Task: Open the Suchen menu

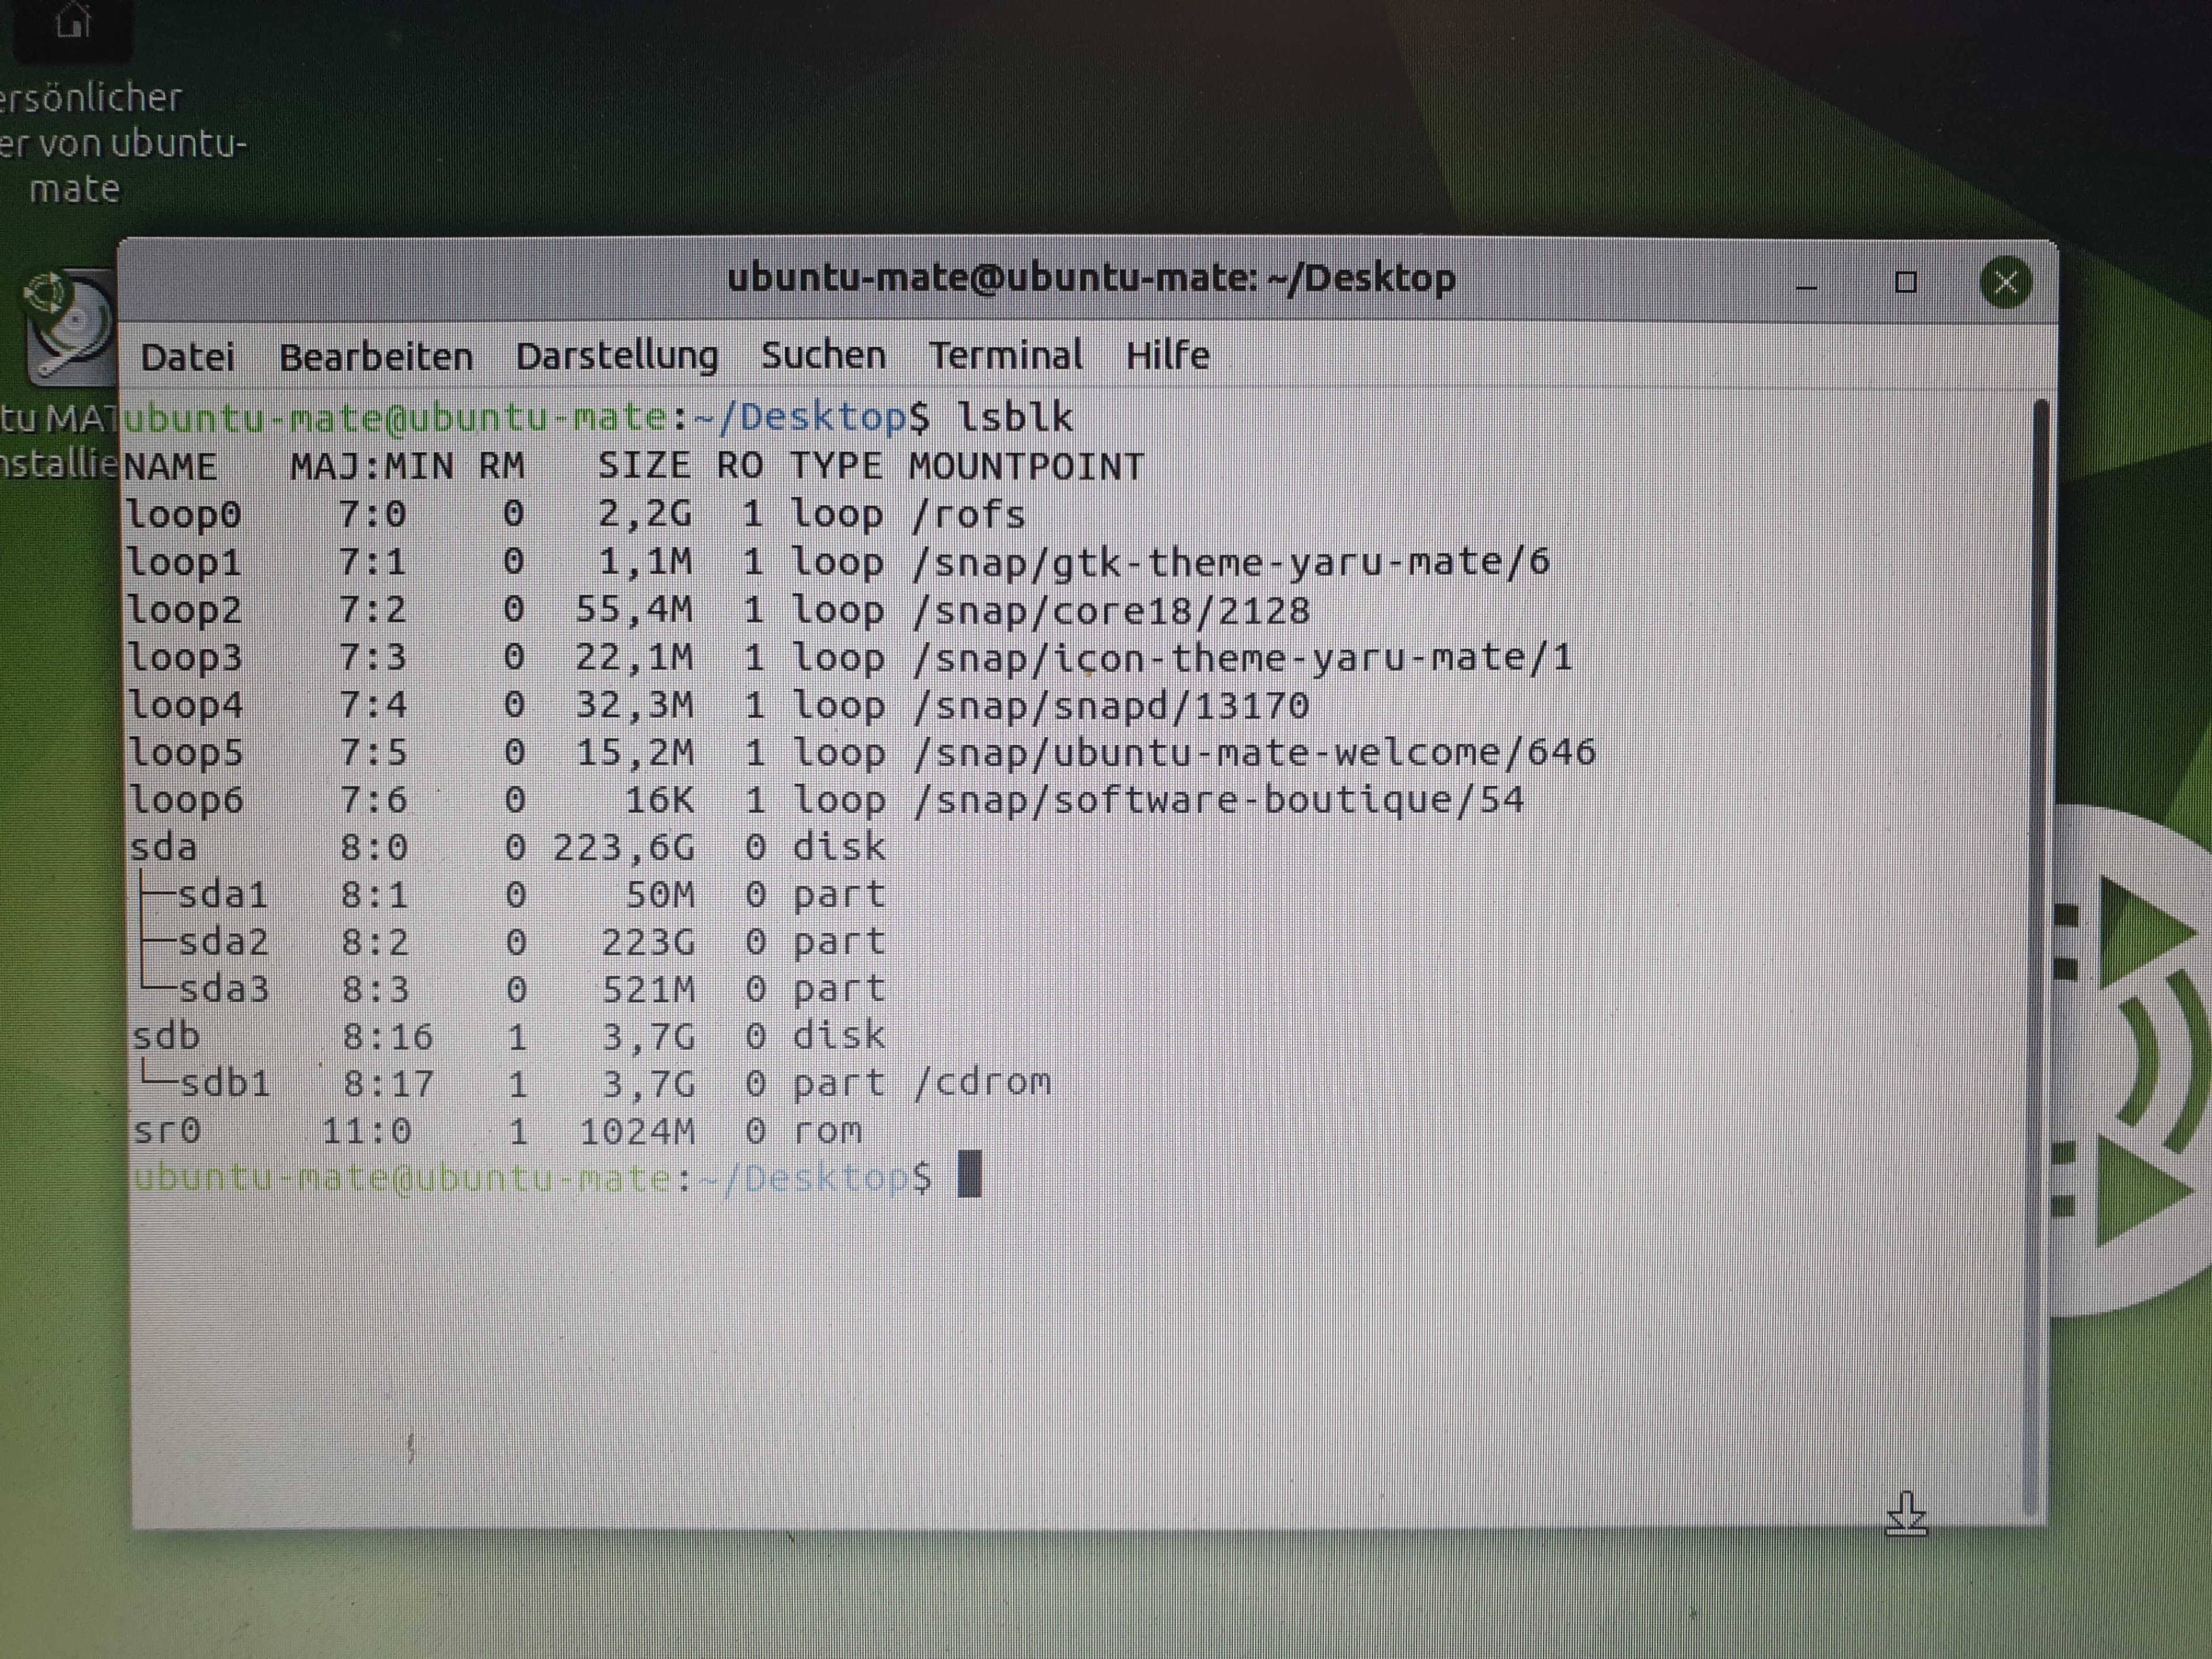Action: pyautogui.click(x=823, y=355)
